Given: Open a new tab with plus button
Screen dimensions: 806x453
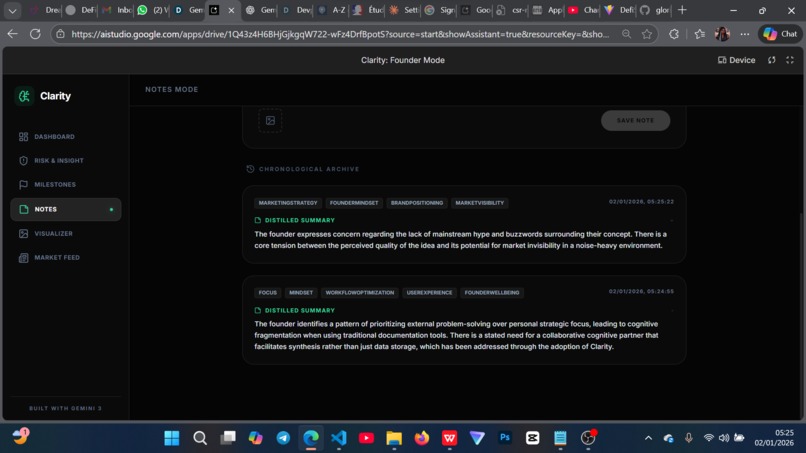Looking at the screenshot, I should click(682, 10).
